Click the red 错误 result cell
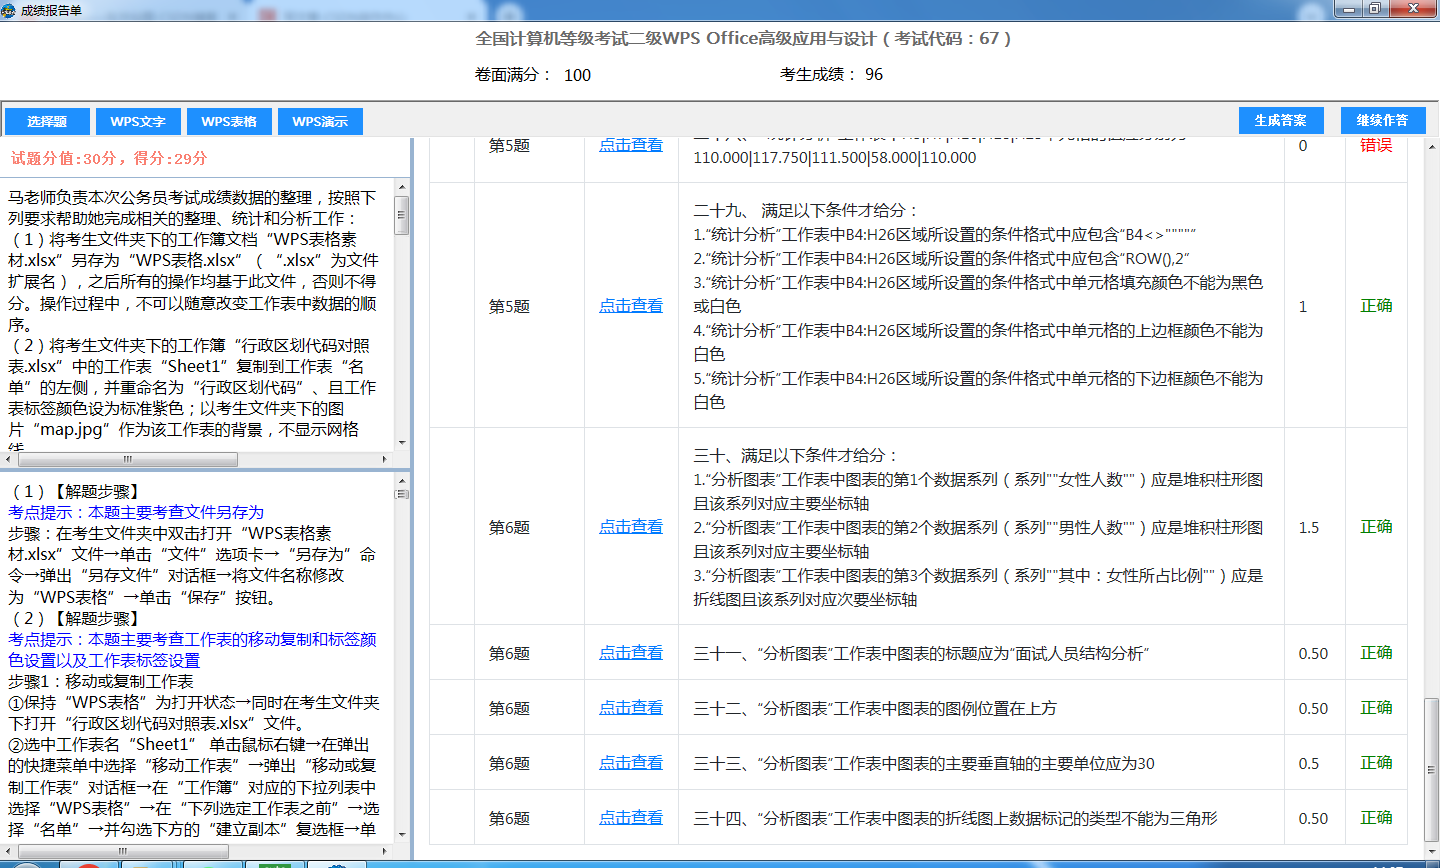This screenshot has height=868, width=1440. pyautogui.click(x=1376, y=145)
